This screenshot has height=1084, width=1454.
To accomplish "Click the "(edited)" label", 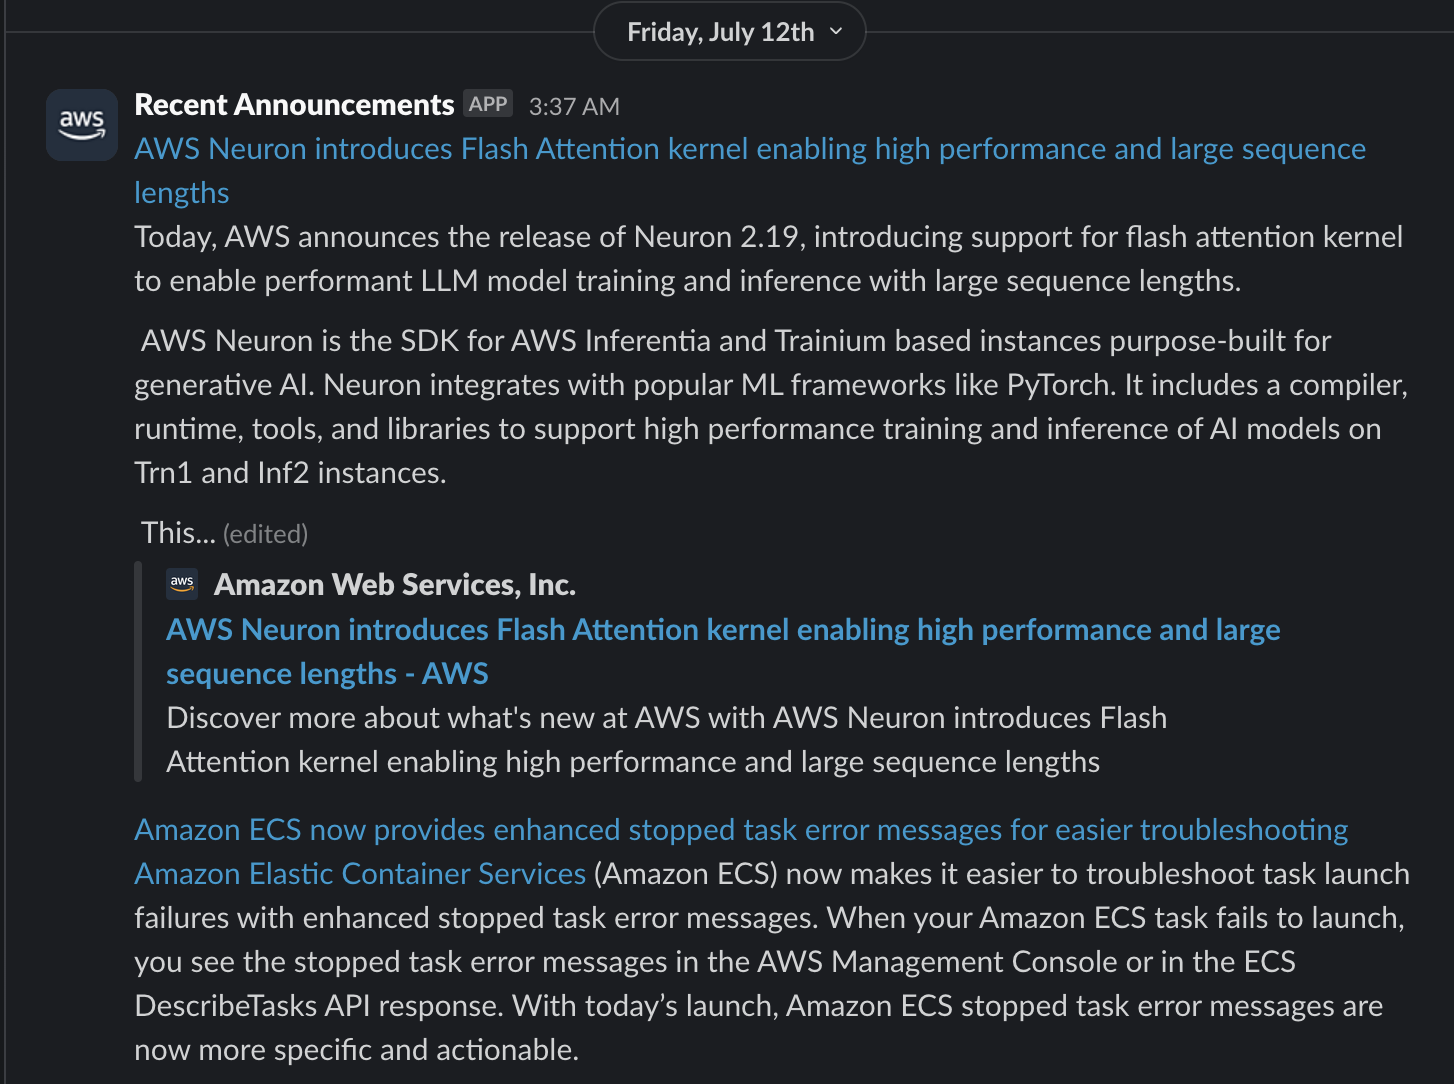I will pos(265,534).
